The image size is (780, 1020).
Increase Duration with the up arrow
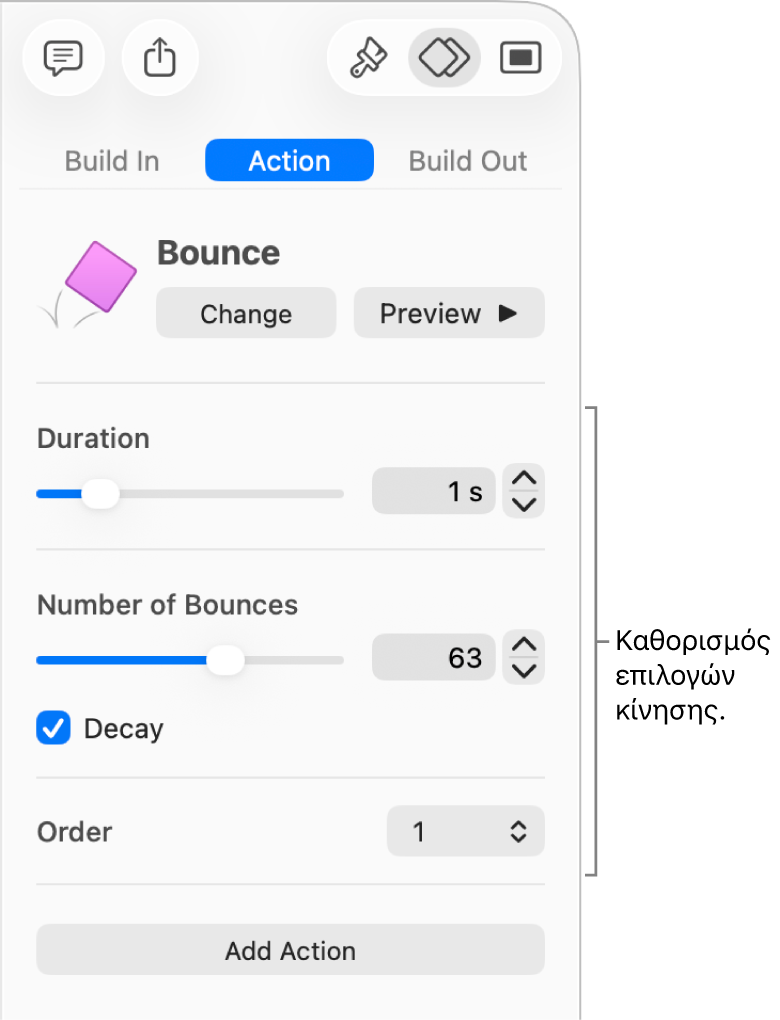(x=524, y=479)
